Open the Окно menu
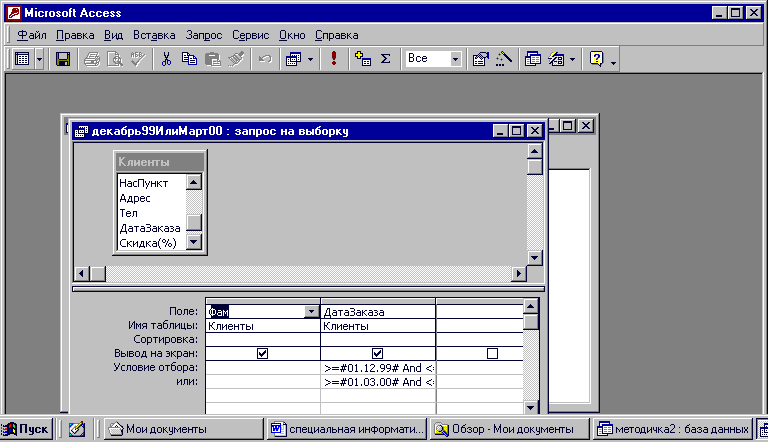This screenshot has height=442, width=768. point(292,35)
